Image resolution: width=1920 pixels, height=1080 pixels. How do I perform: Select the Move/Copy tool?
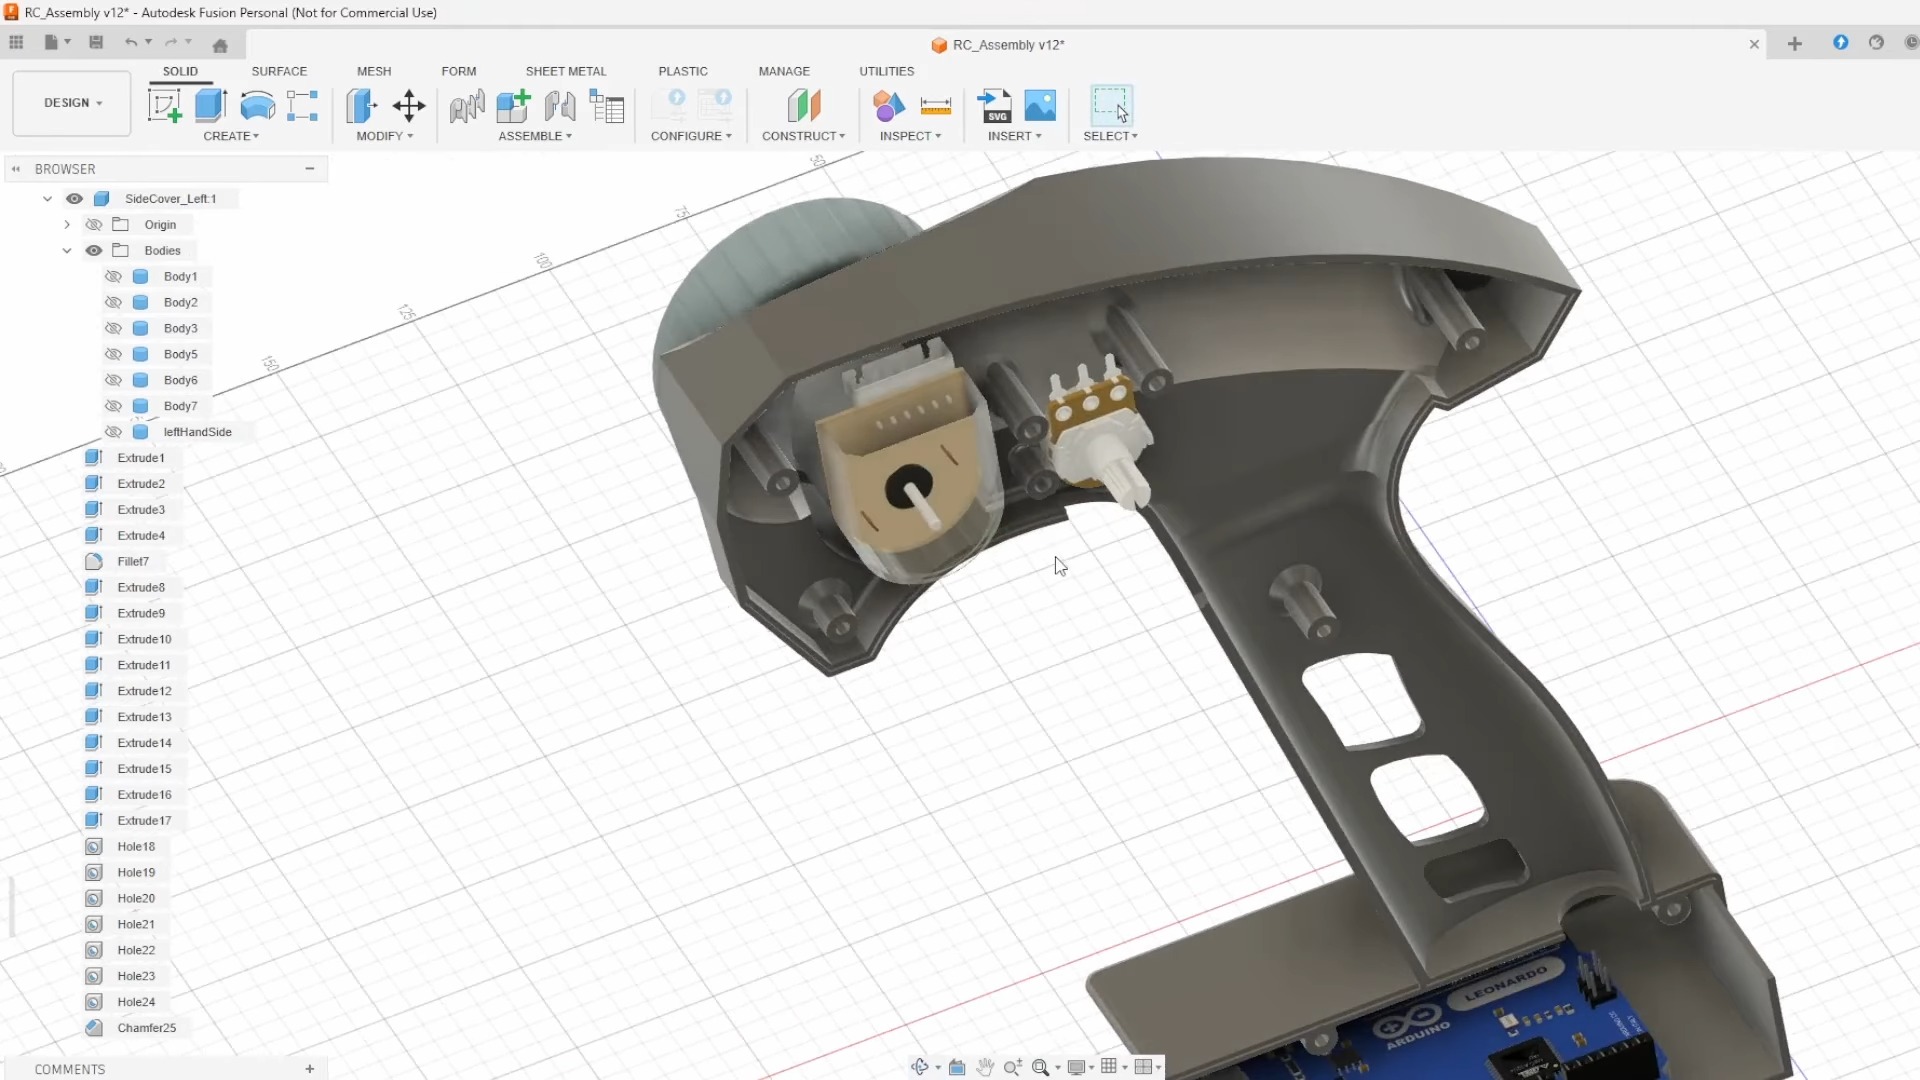[408, 105]
